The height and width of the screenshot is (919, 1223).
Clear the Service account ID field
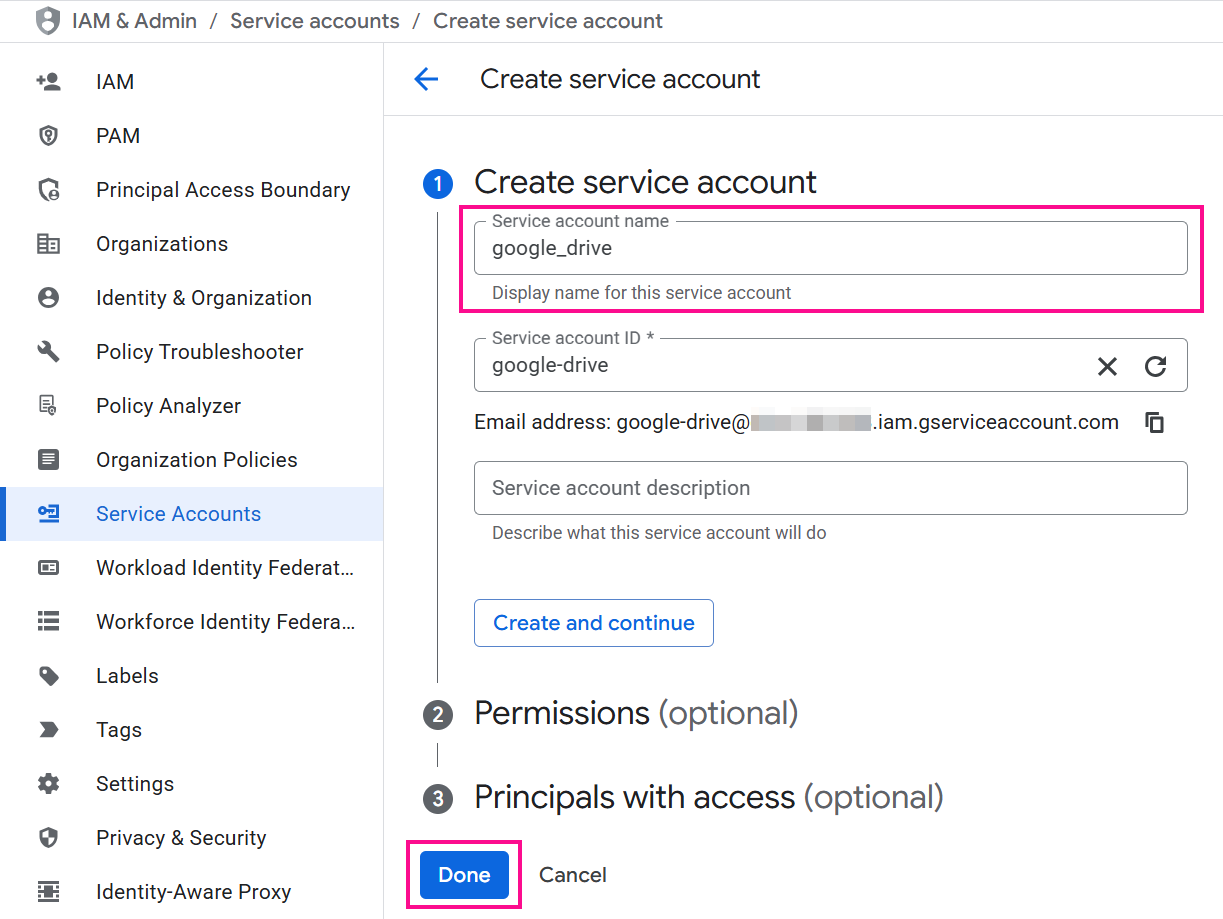pyautogui.click(x=1107, y=365)
